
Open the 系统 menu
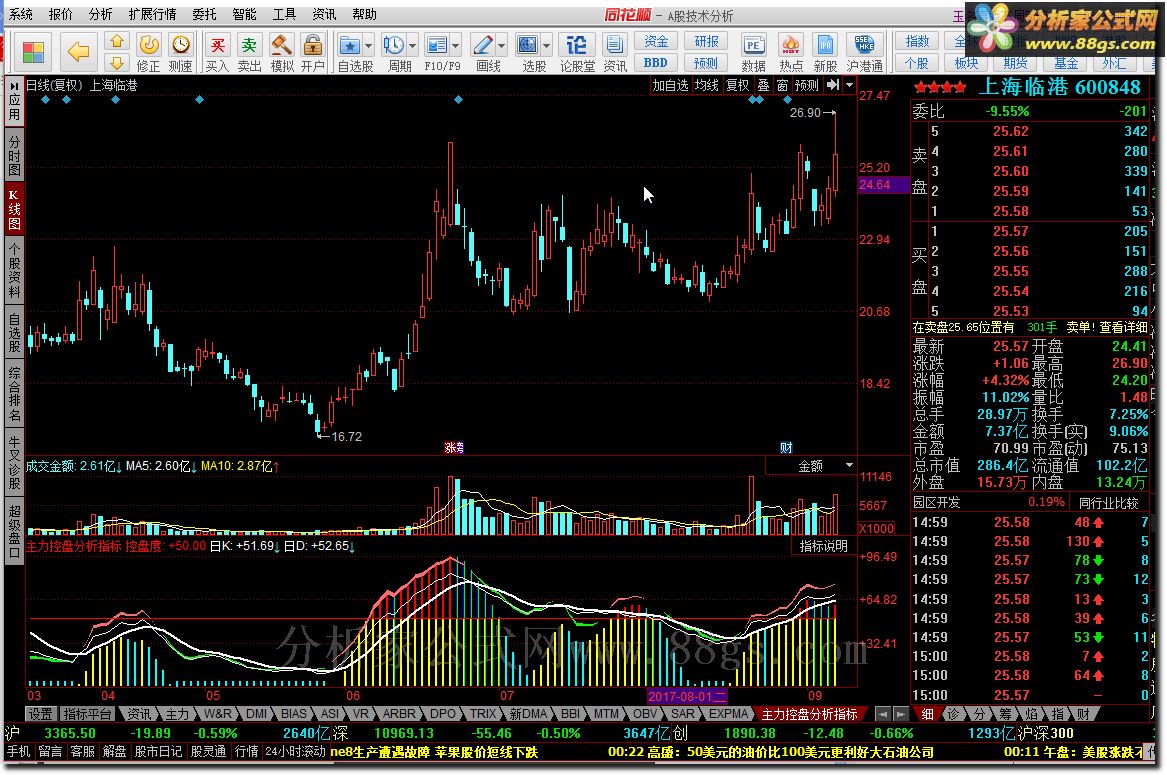pyautogui.click(x=20, y=14)
